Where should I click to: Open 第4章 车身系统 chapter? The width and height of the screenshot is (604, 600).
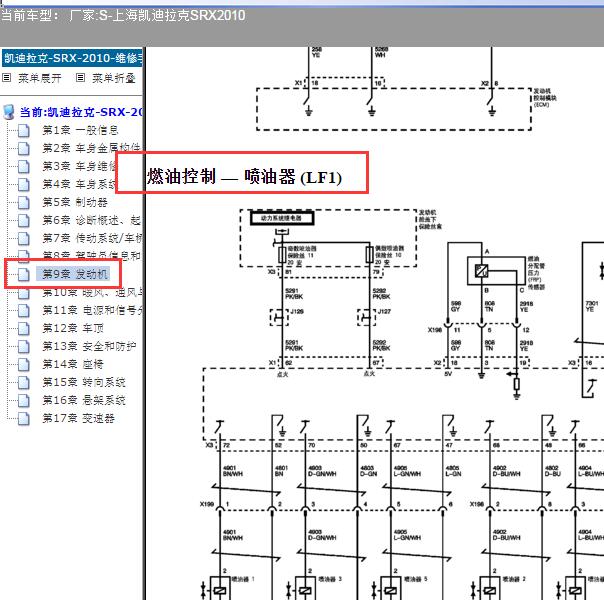pos(79,184)
